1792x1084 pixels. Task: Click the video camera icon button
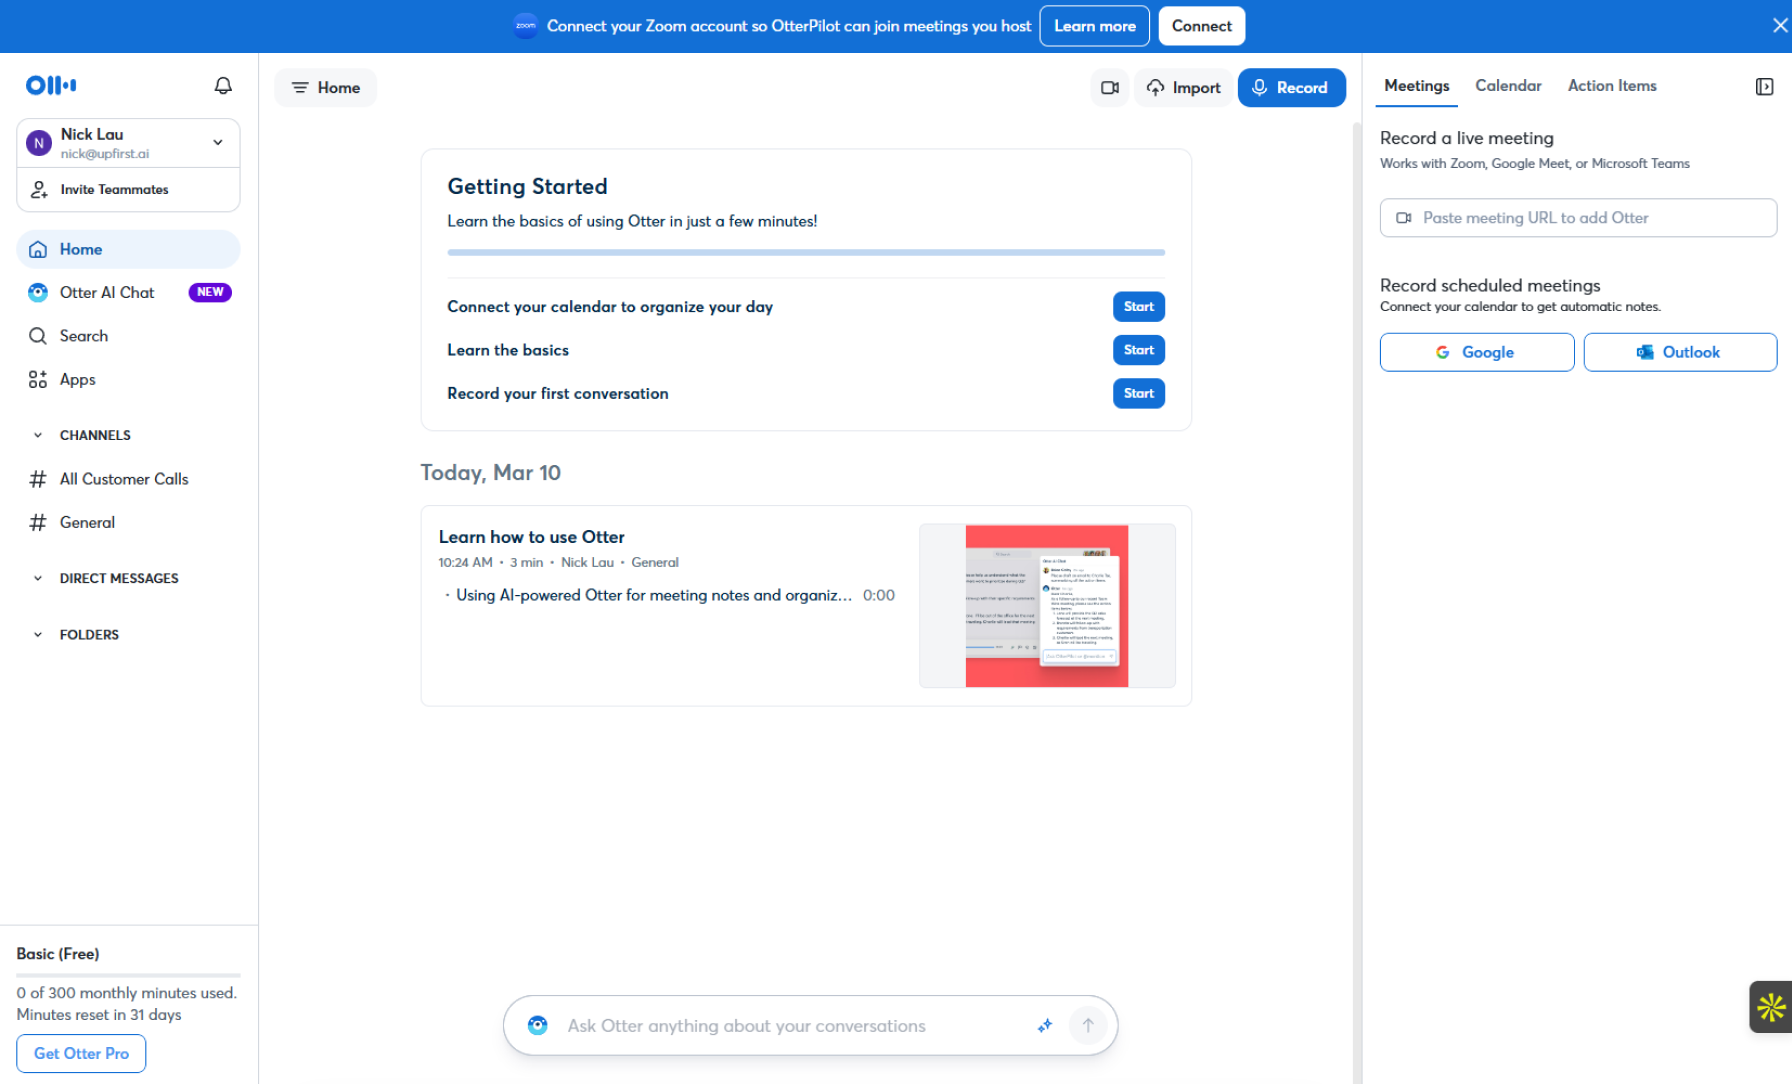[x=1109, y=88]
